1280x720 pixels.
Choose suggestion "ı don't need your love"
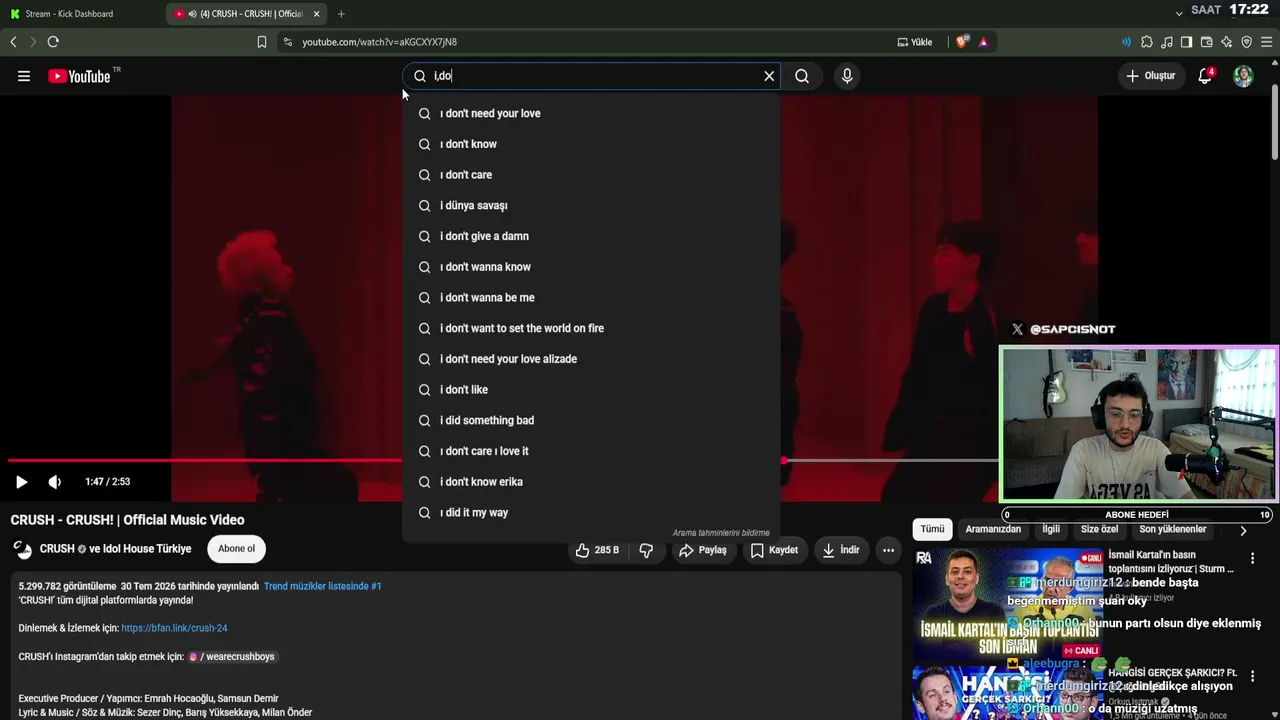[591, 113]
